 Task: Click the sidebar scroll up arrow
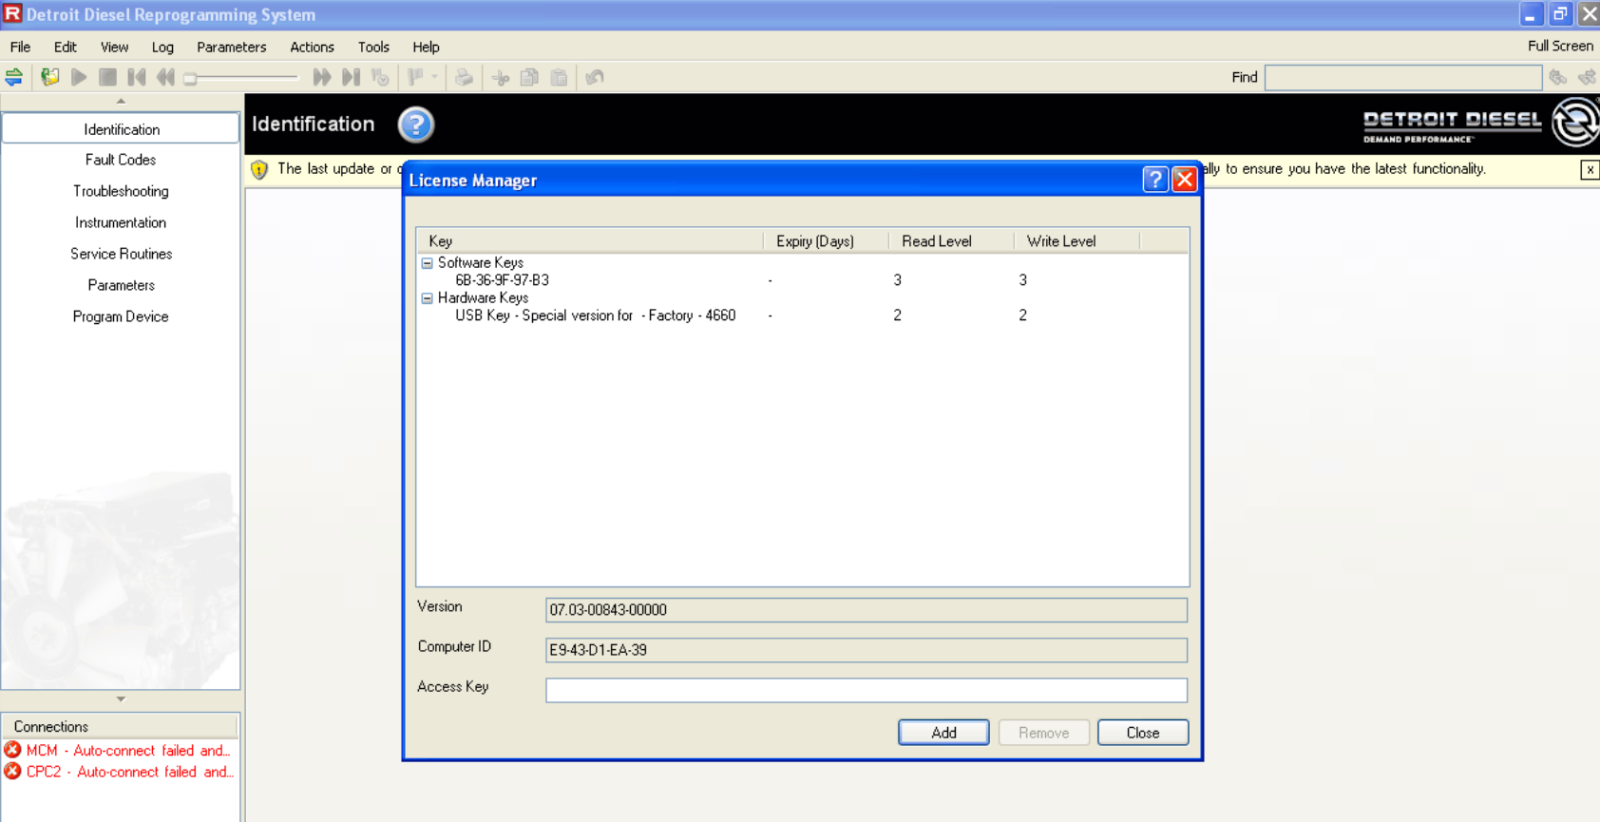121,101
